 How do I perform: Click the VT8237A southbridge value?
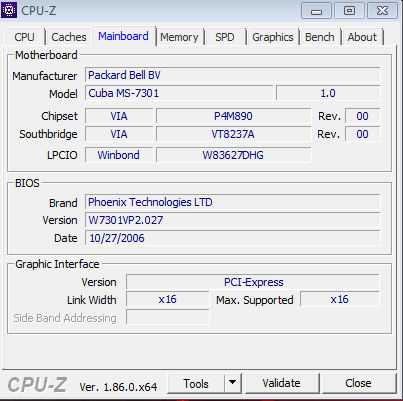pos(233,134)
